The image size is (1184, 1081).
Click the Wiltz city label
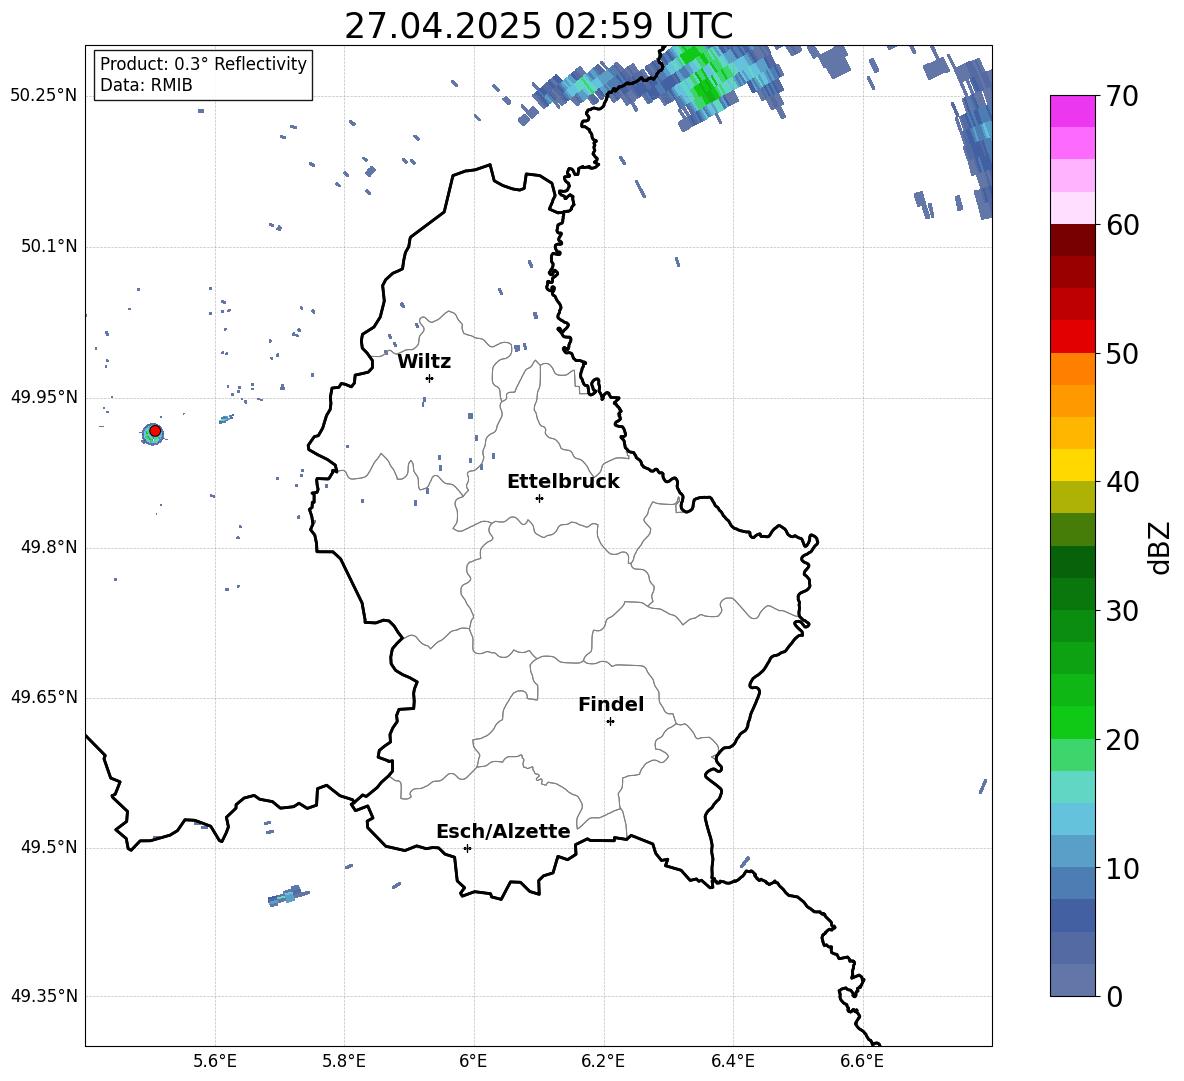click(x=424, y=362)
